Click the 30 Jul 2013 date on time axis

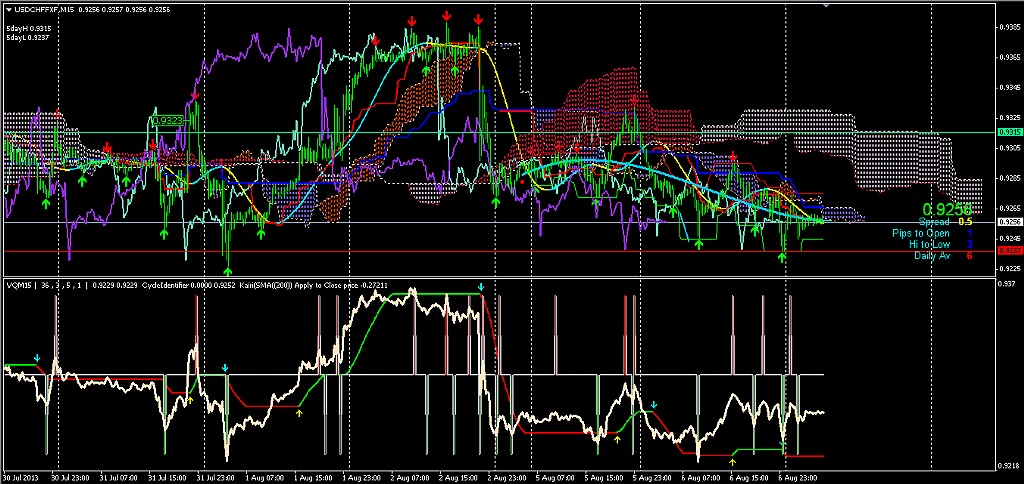click(x=22, y=478)
